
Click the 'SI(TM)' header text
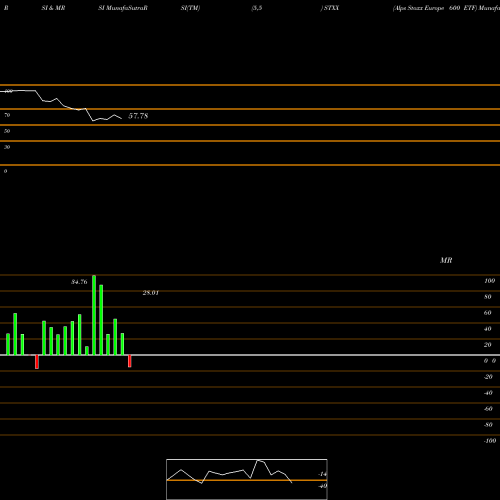[190, 8]
